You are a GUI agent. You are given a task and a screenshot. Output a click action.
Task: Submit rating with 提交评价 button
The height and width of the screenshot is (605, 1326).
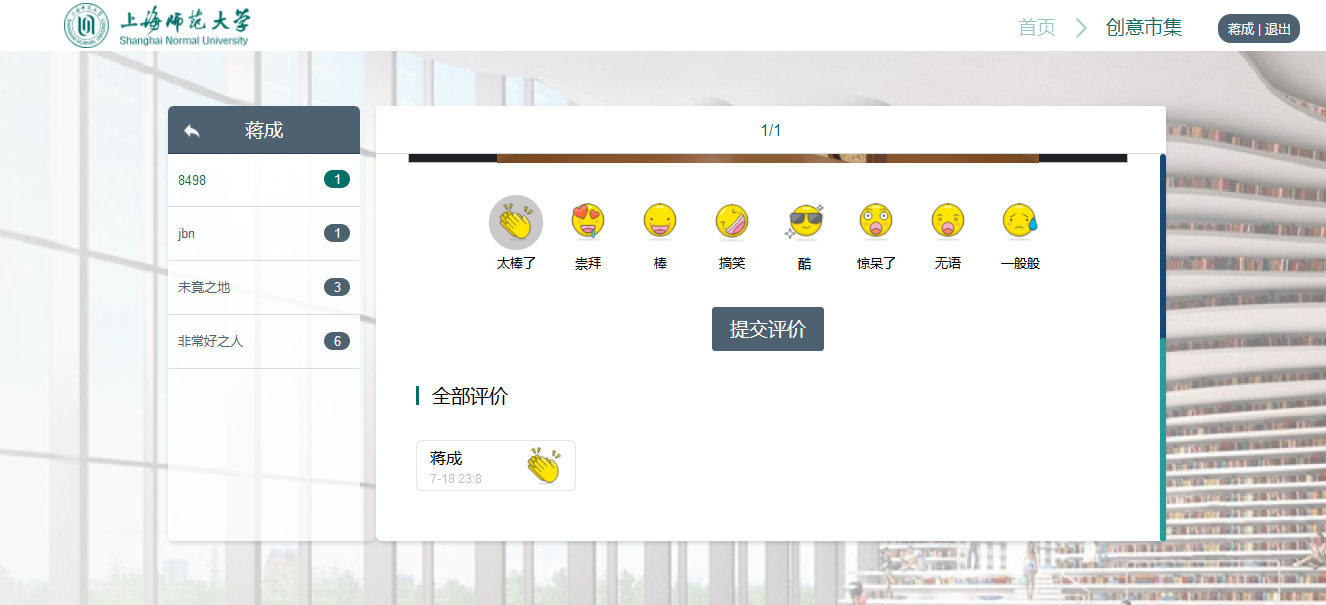click(x=767, y=329)
